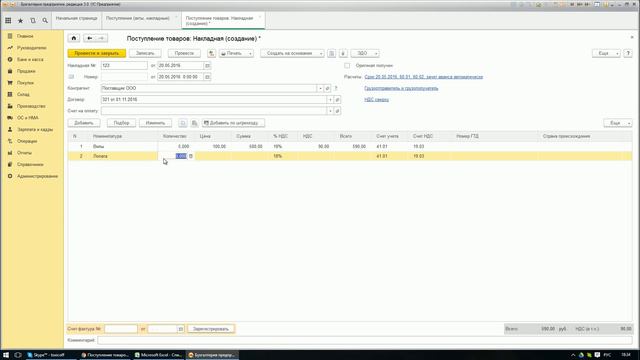Paste rows icon before Добавить по штрихкоду
Screen dimensions: 640x360
[x=194, y=123]
